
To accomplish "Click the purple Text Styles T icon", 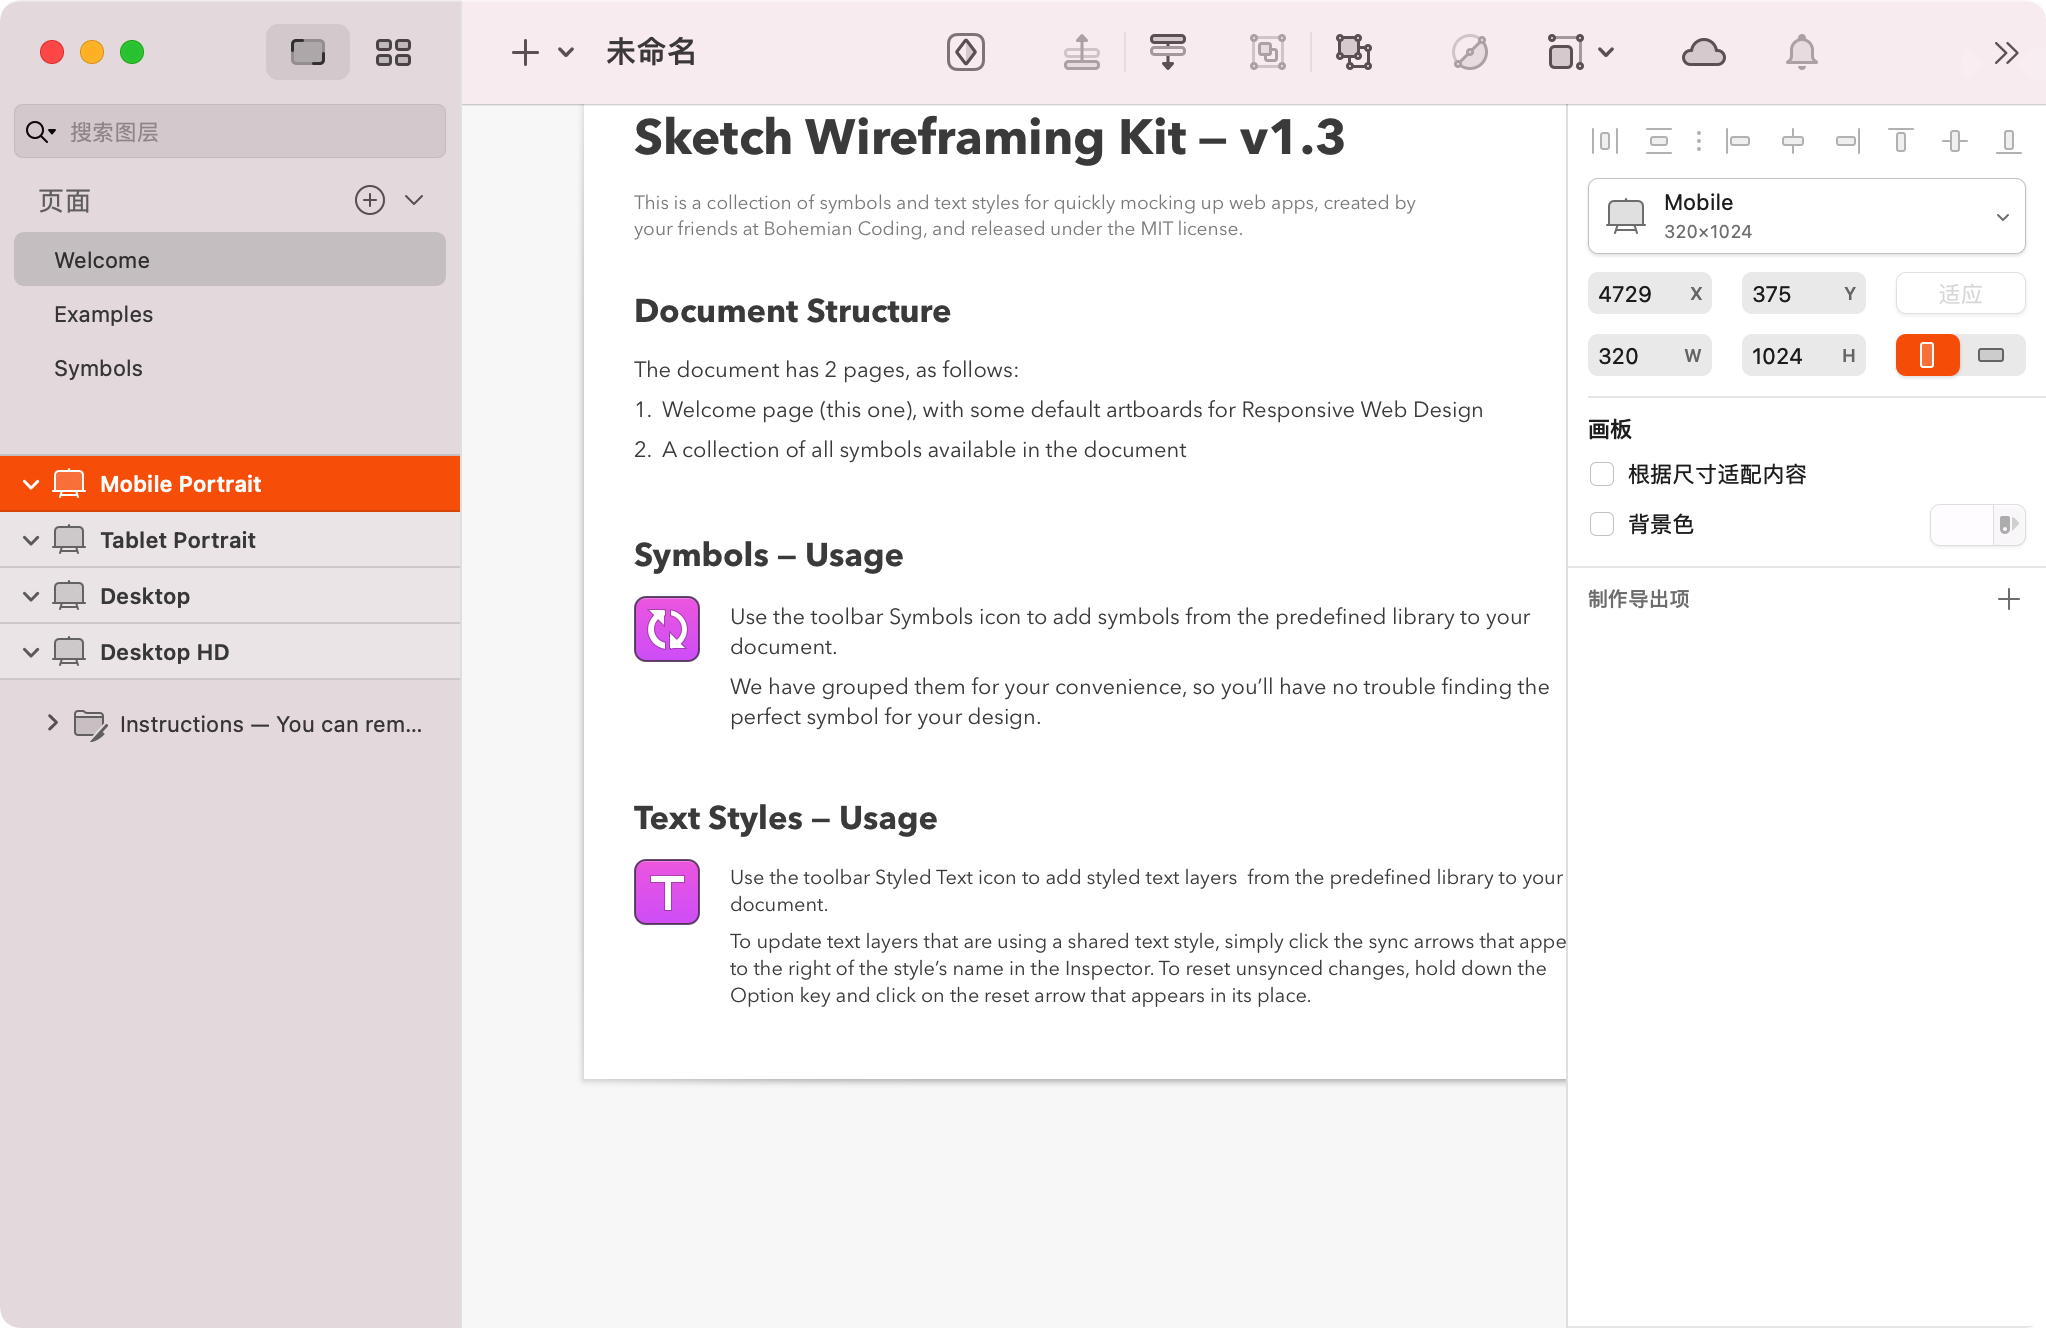I will (x=667, y=891).
